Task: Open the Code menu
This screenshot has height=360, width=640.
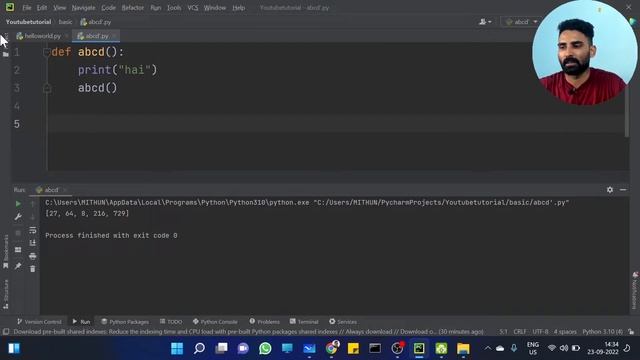Action: (x=108, y=8)
